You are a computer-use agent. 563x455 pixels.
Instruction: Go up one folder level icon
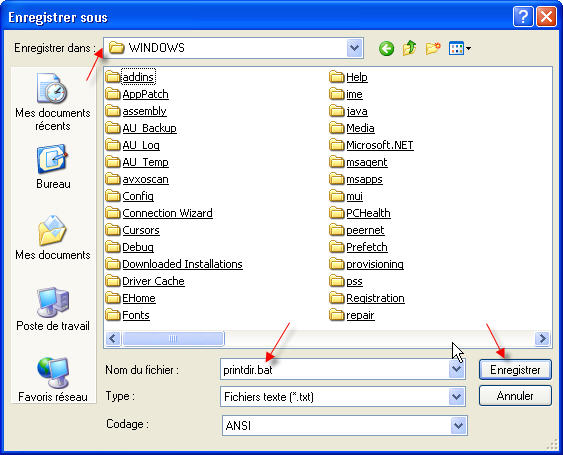point(409,48)
